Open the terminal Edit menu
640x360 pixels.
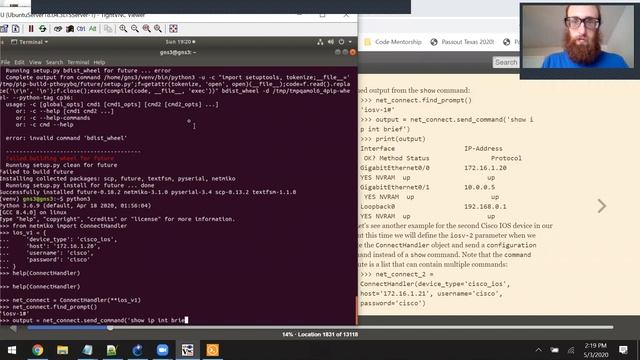[19, 62]
